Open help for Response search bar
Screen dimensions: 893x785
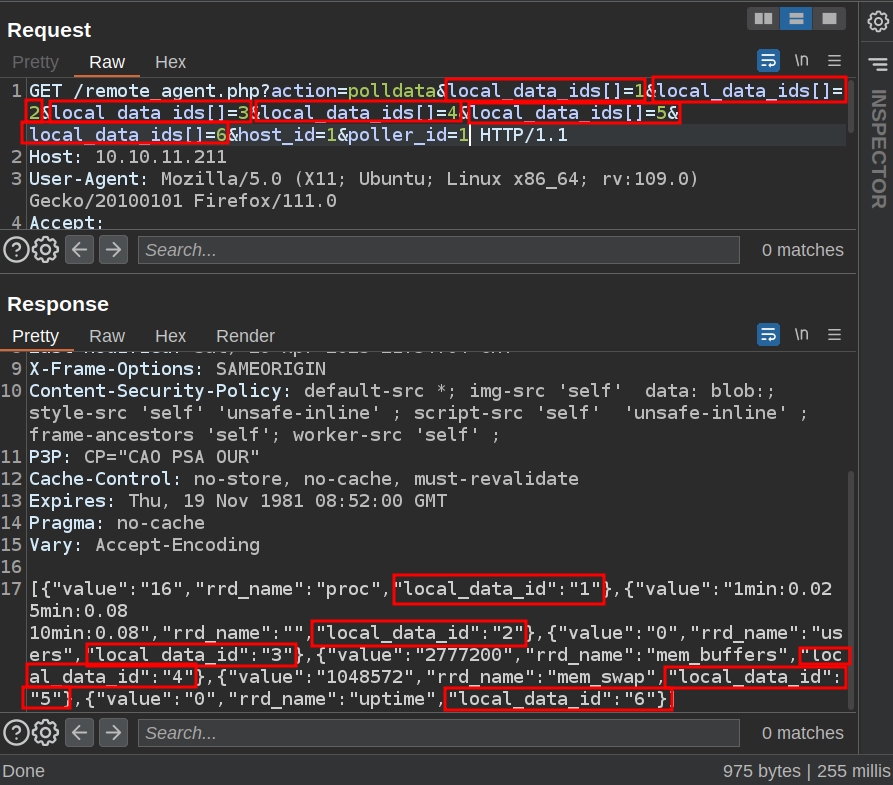[17, 733]
